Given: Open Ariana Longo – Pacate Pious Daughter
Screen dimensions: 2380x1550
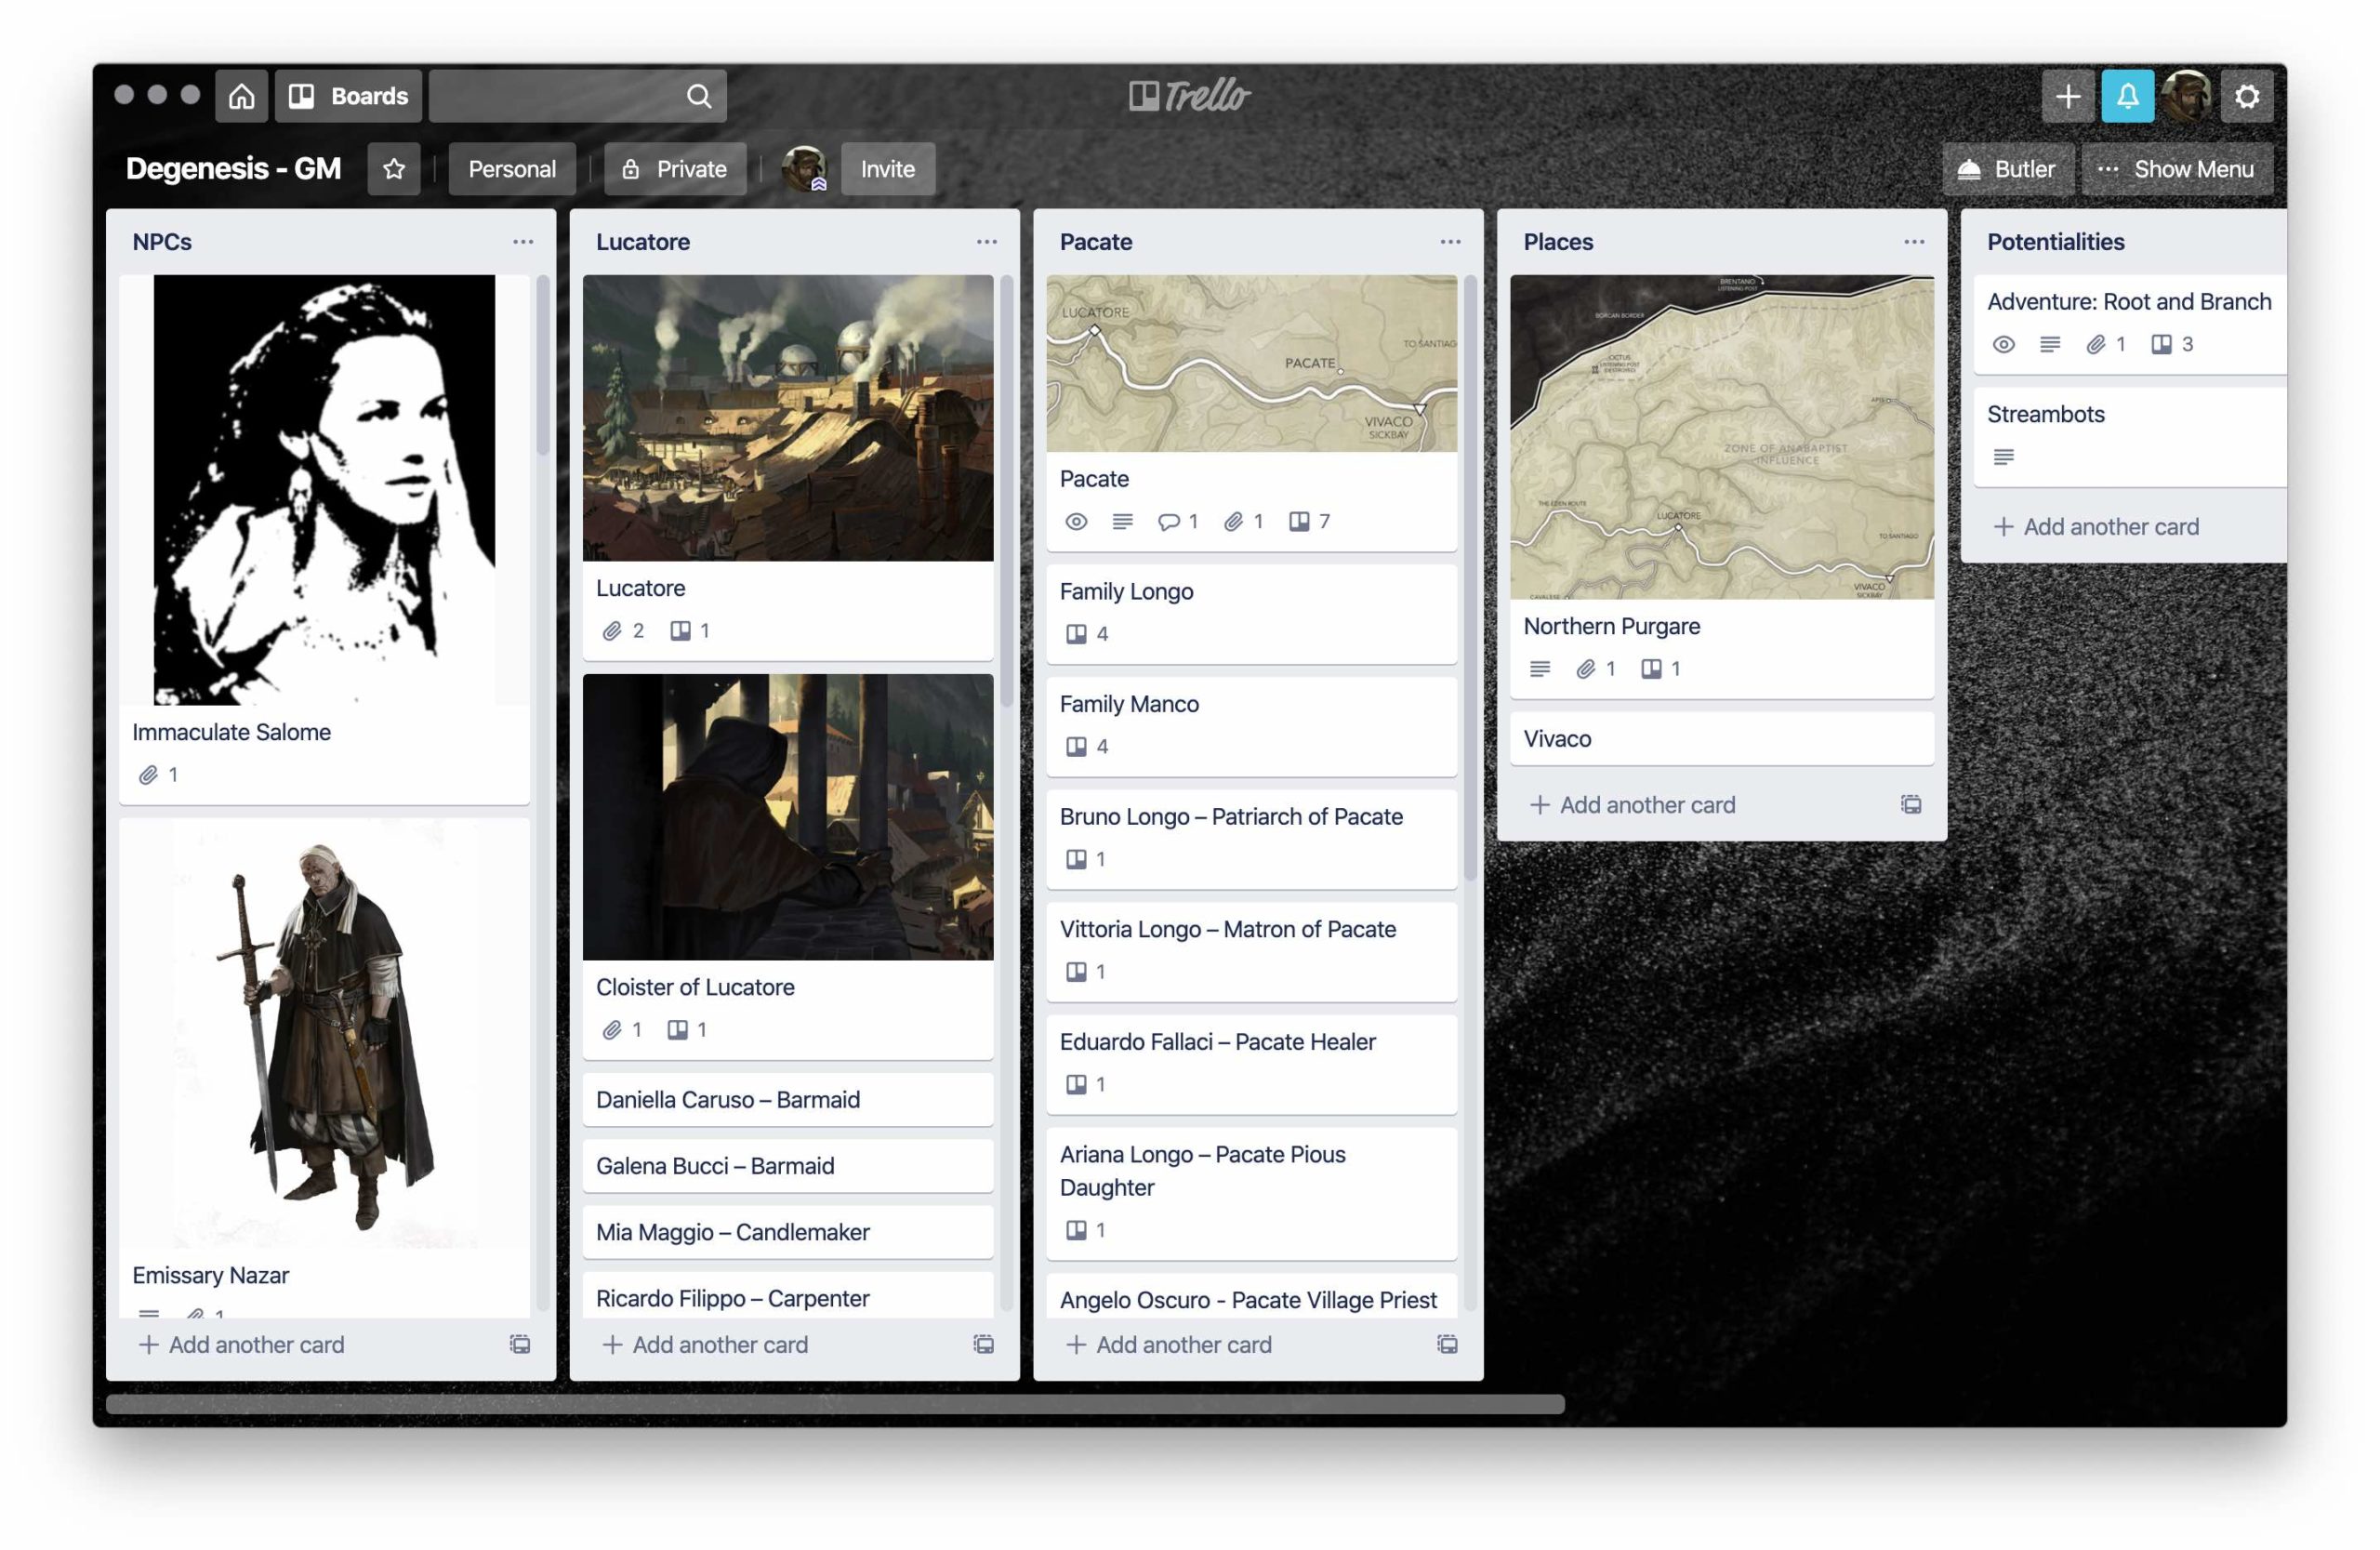Looking at the screenshot, I should click(x=1251, y=1194).
